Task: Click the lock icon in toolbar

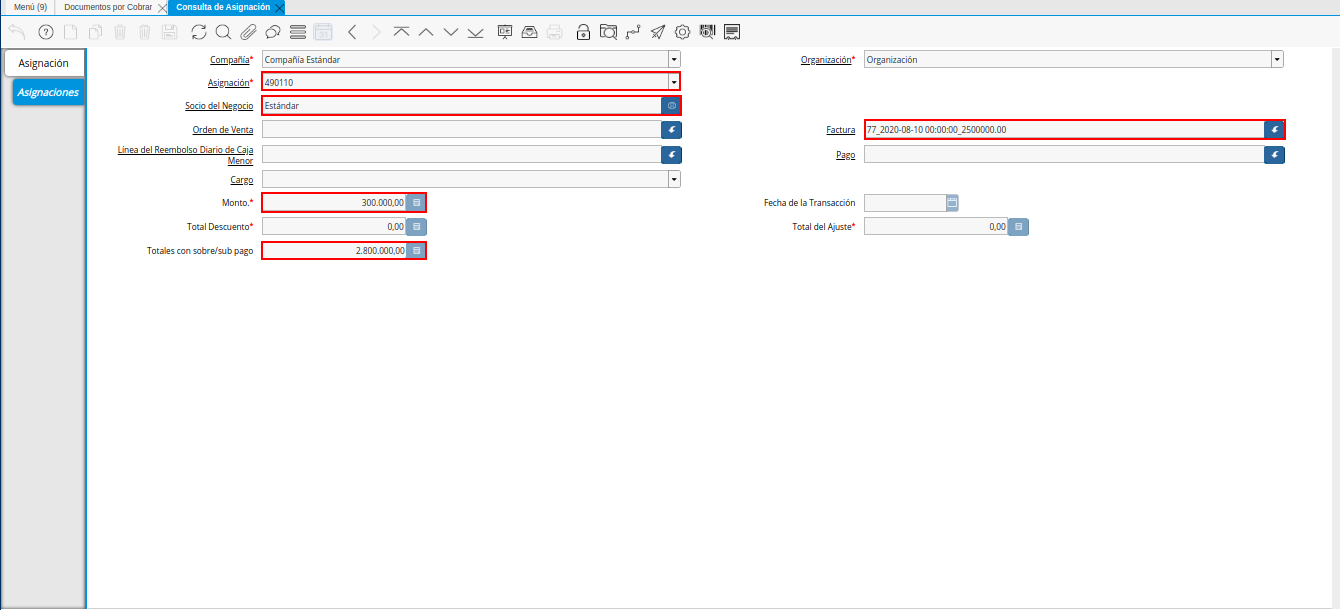Action: (583, 32)
